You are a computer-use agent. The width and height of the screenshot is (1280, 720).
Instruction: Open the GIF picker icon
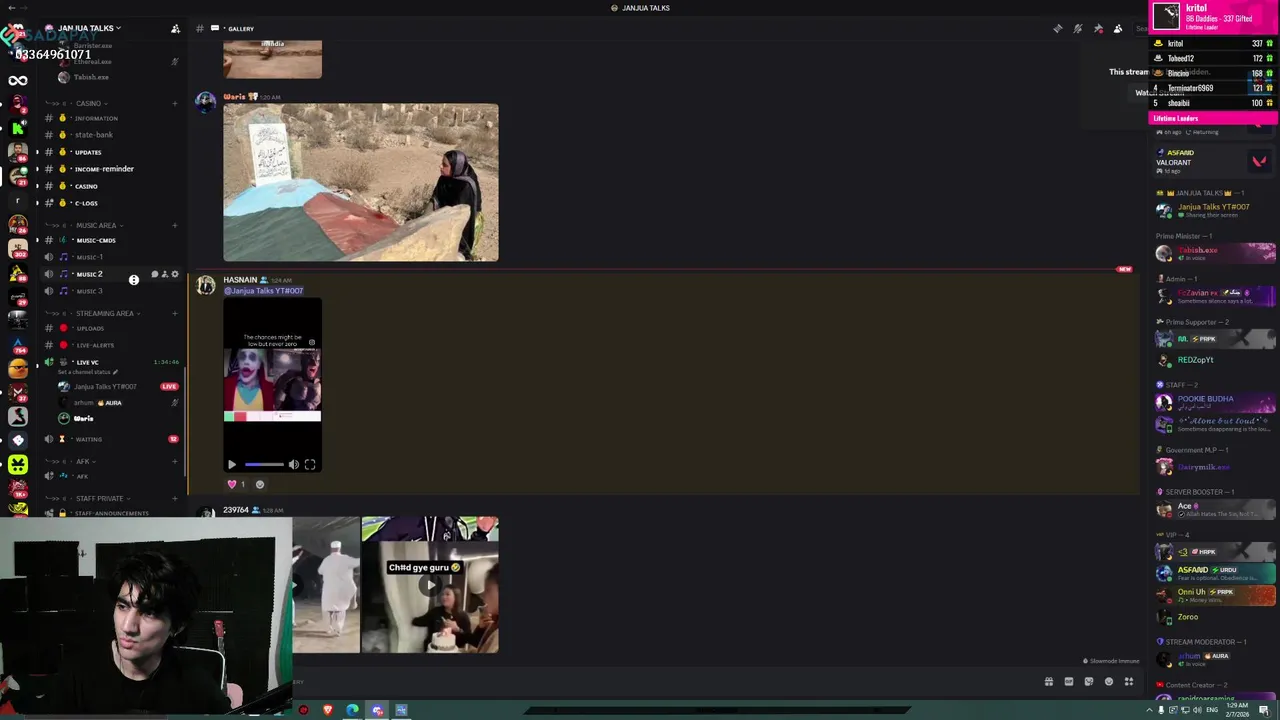pos(1069,682)
